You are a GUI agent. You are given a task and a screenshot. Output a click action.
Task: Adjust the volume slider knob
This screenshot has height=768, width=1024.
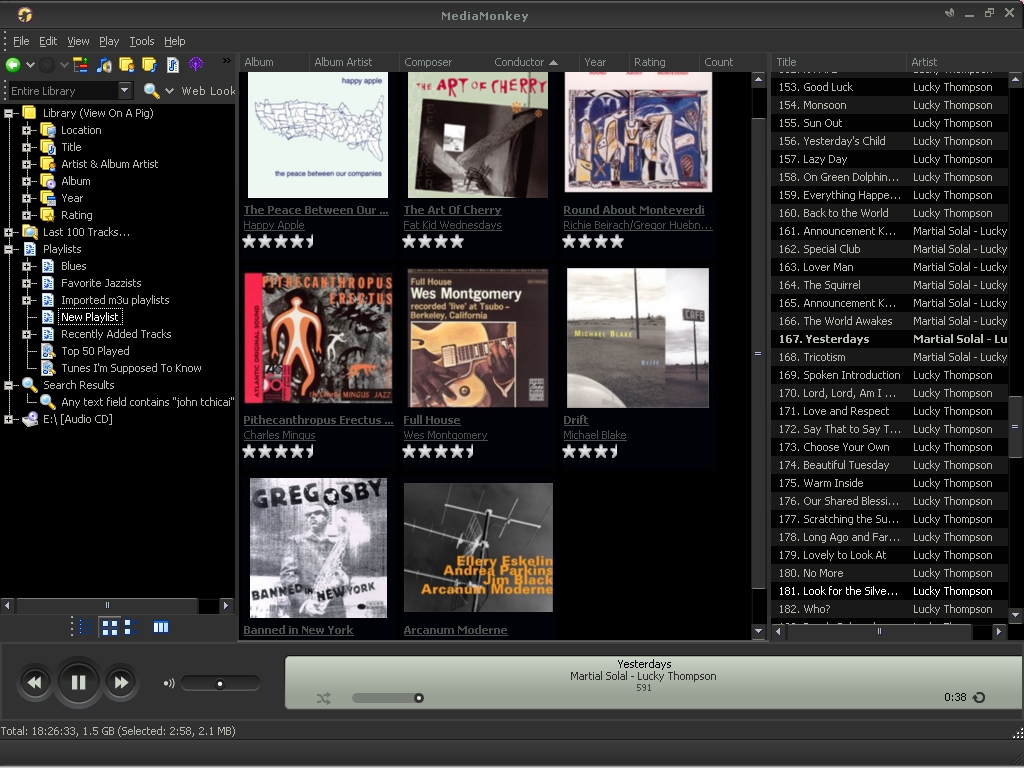(x=220, y=684)
